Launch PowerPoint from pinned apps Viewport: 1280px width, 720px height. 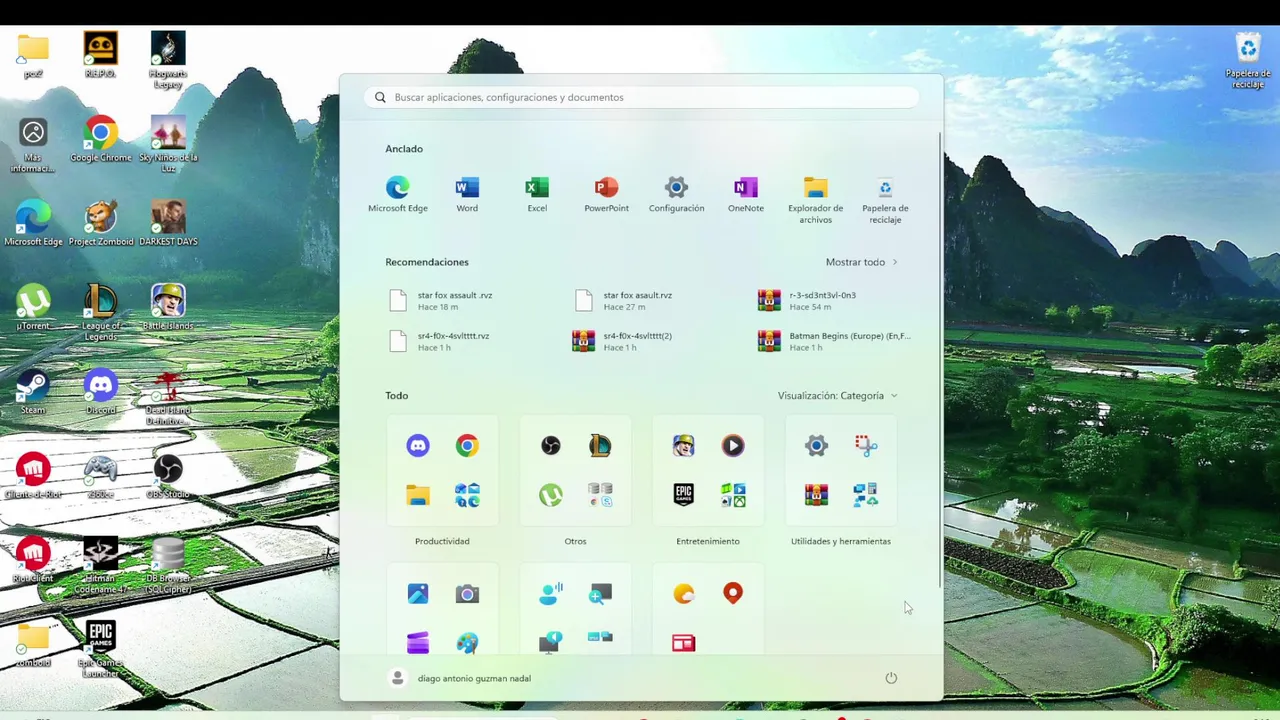606,194
